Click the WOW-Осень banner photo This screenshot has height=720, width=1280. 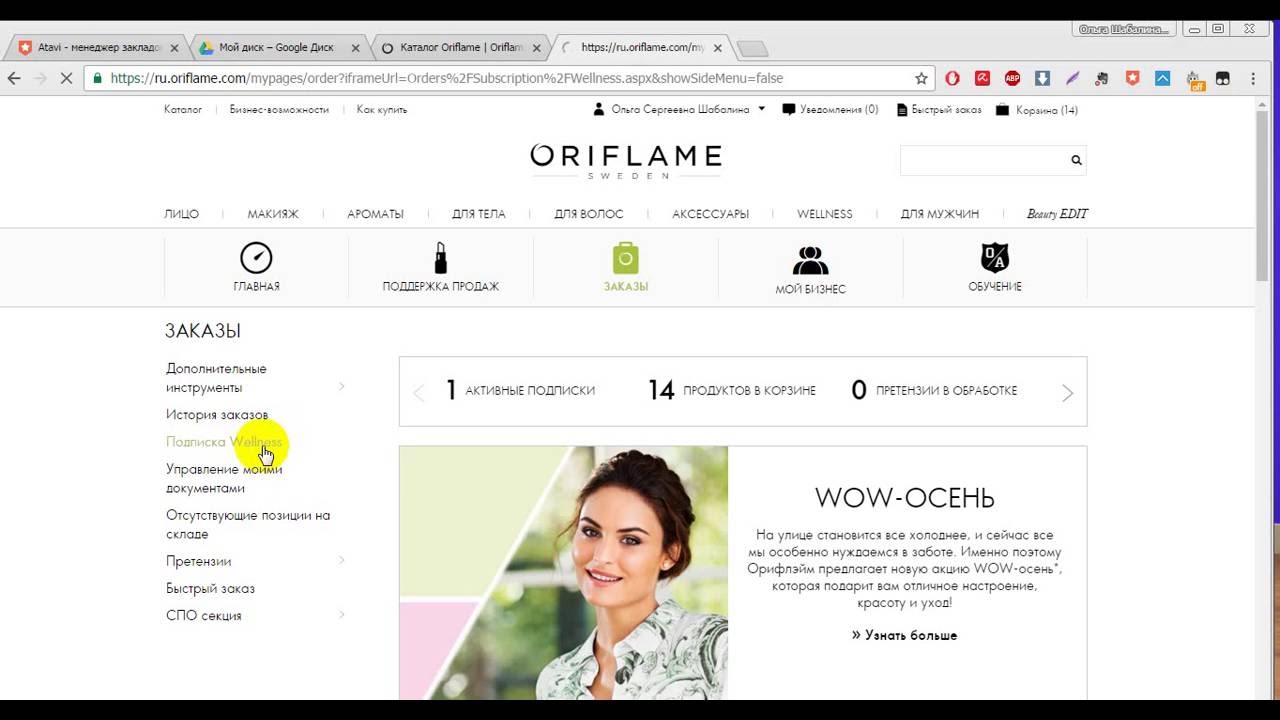[563, 573]
